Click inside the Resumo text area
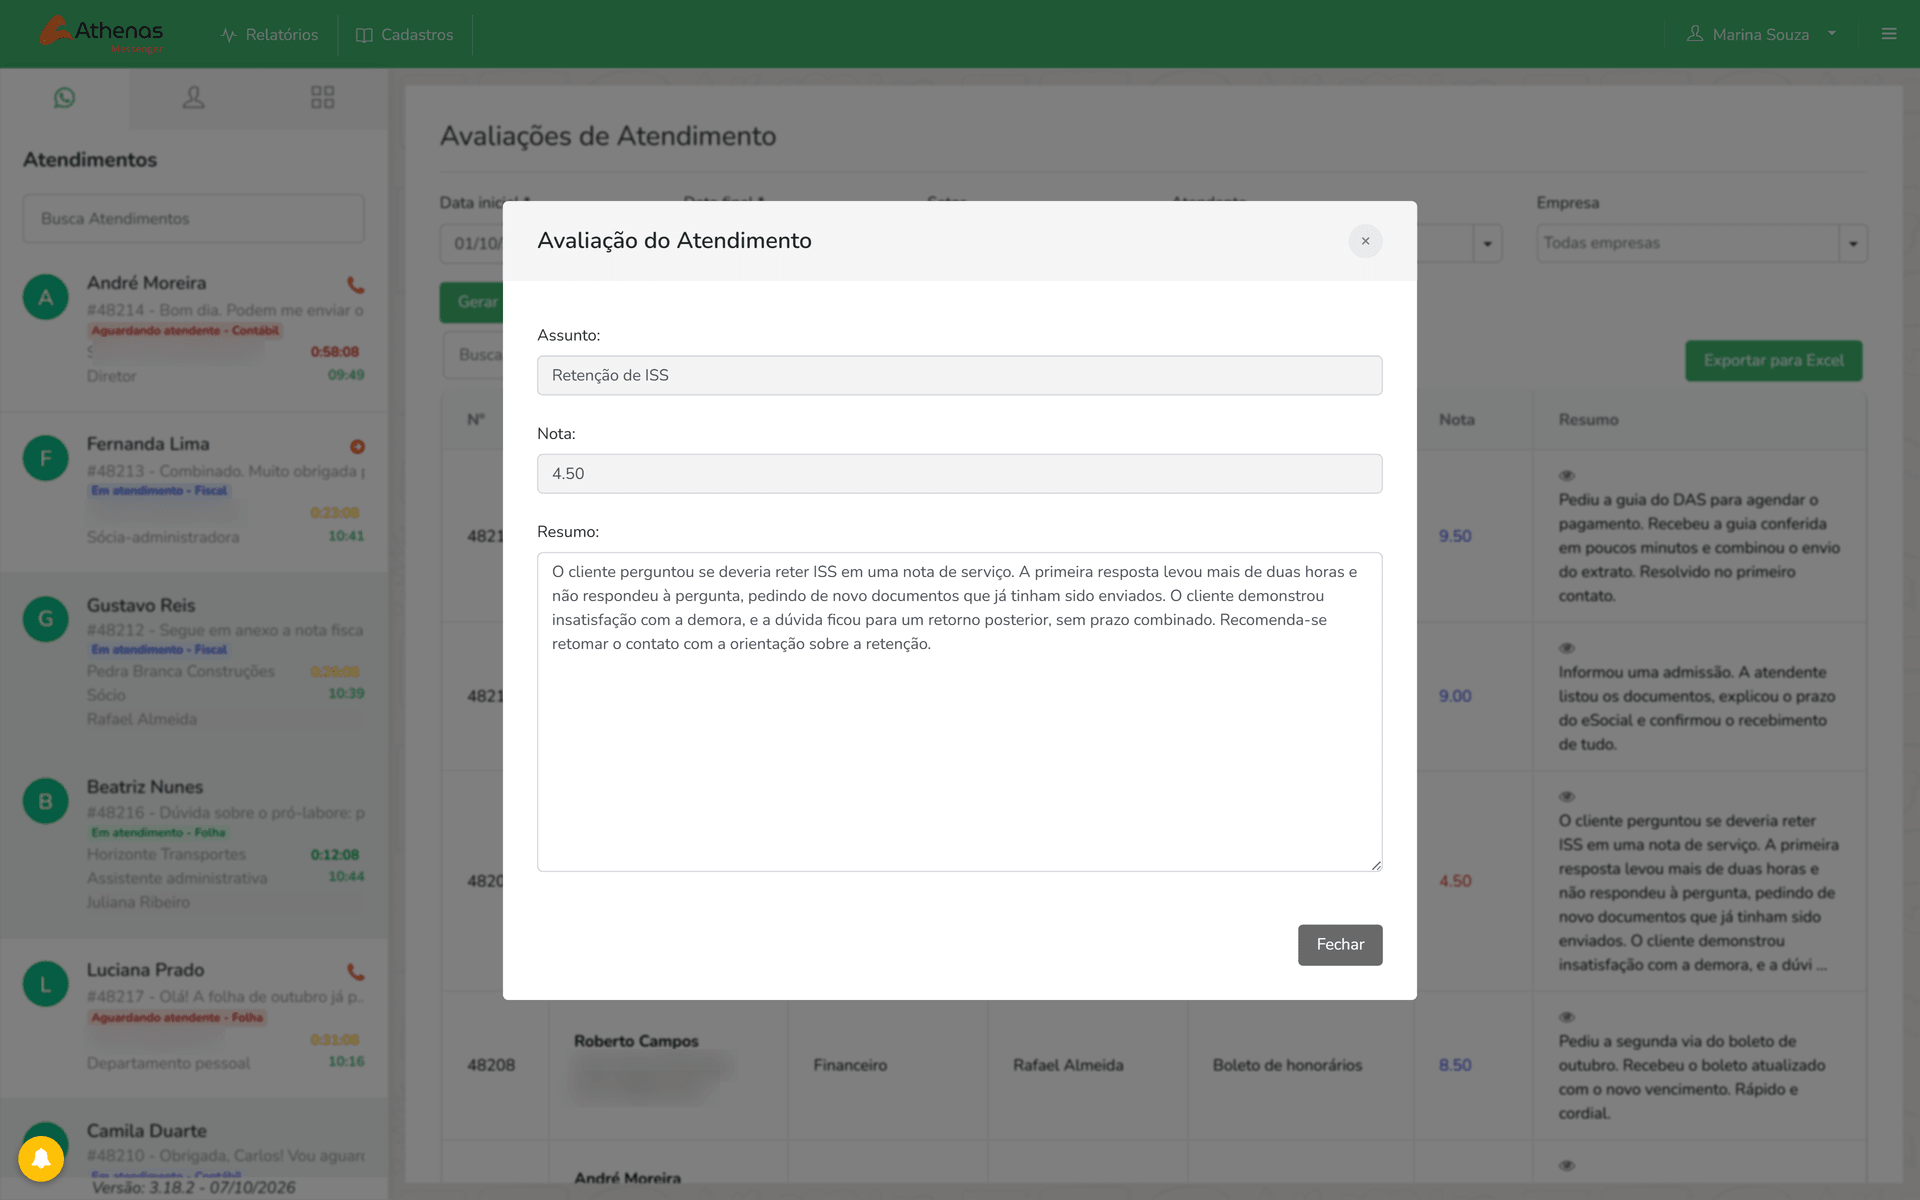The image size is (1920, 1200). [x=960, y=712]
